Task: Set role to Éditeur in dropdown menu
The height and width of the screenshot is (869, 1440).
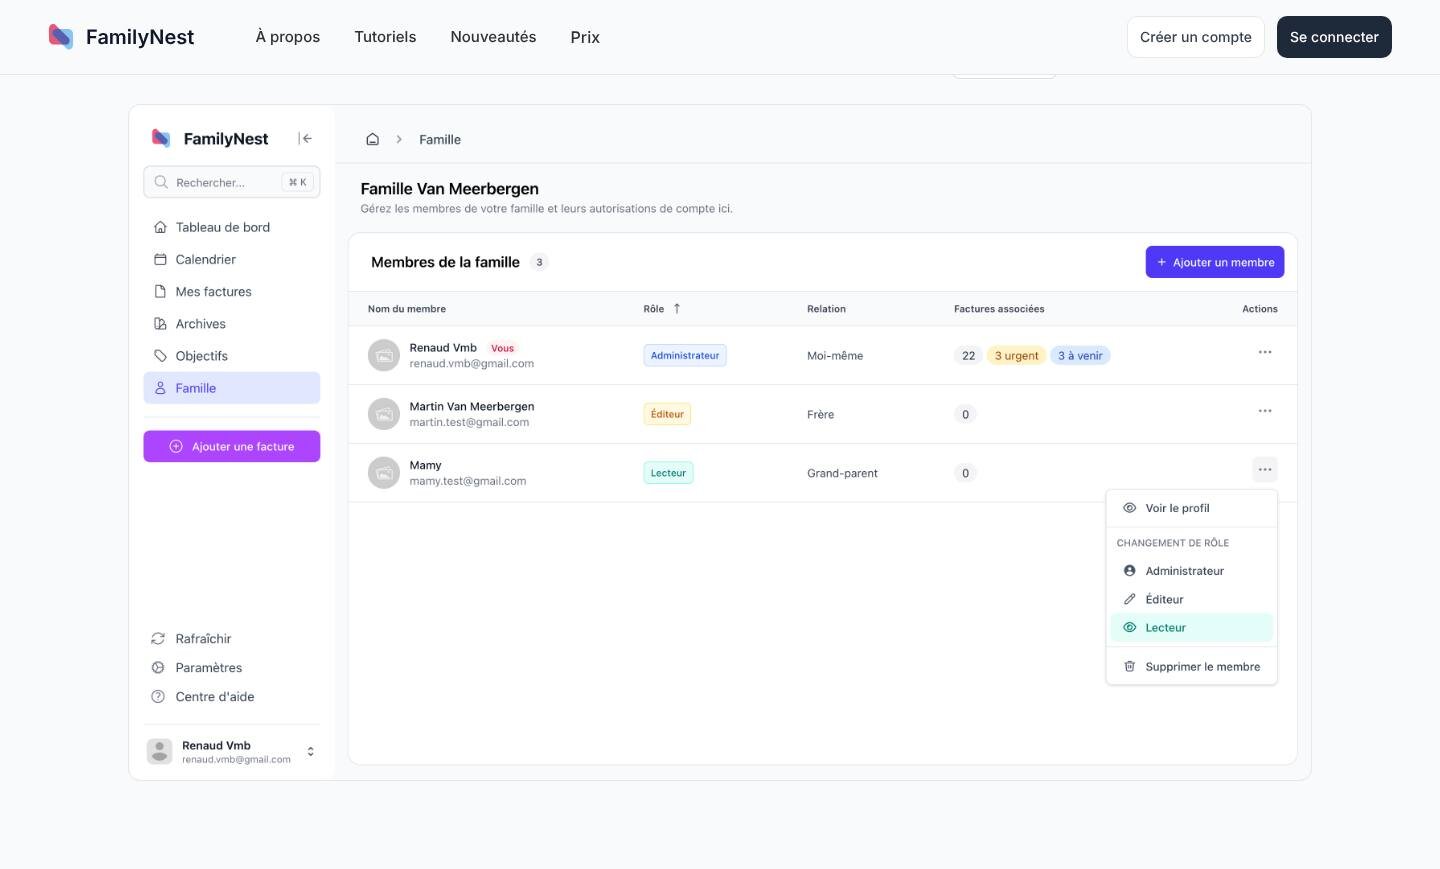Action: [x=1192, y=599]
